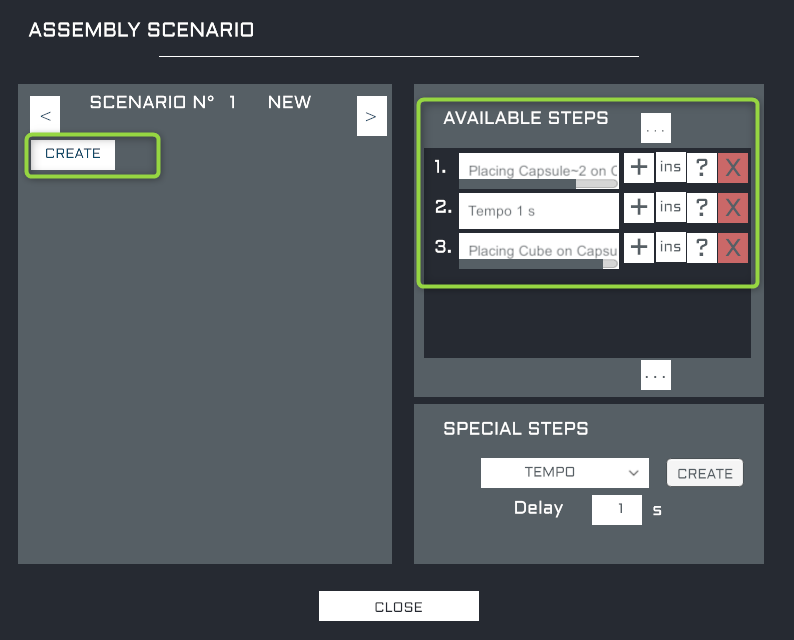Viewport: 794px width, 640px height.
Task: Delete step 3 Placing Cube with red X
Action: click(x=733, y=248)
